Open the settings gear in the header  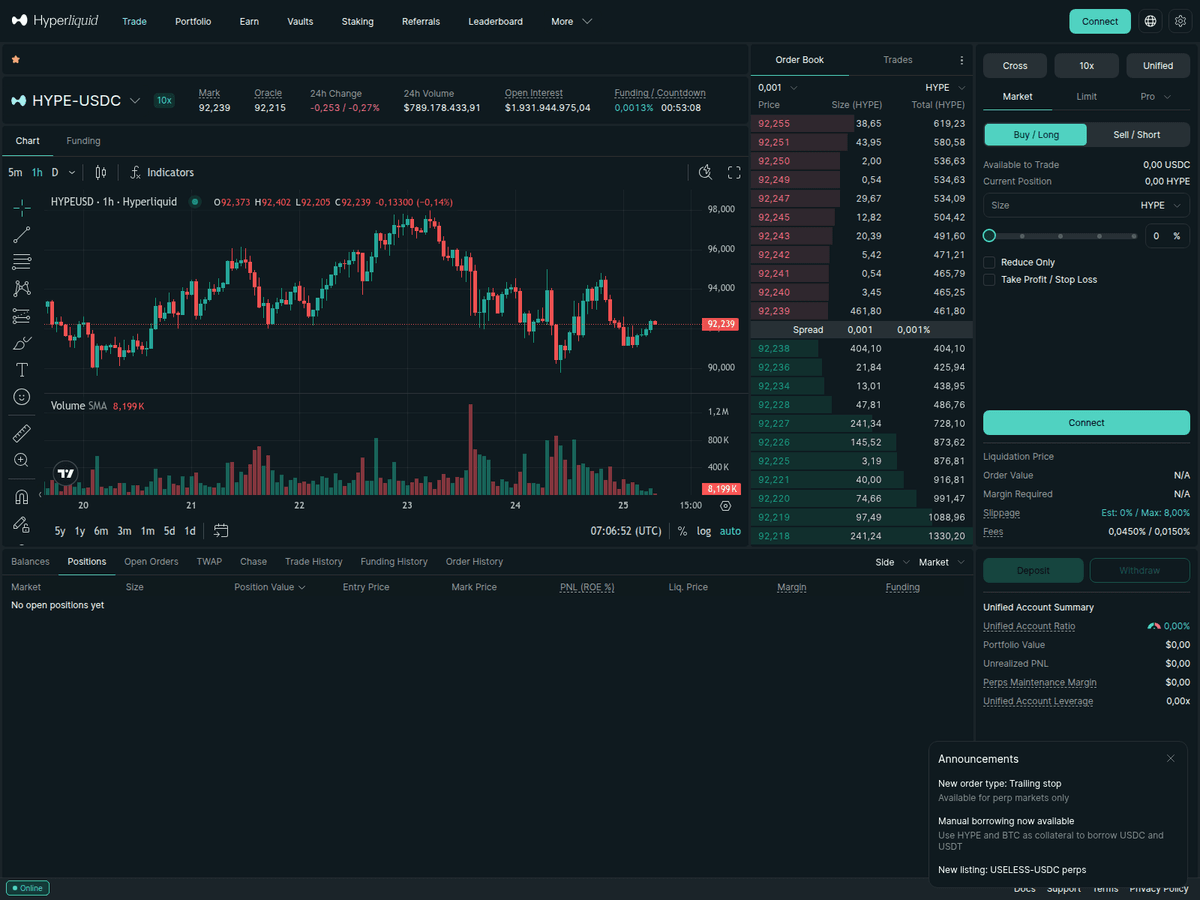point(1179,21)
